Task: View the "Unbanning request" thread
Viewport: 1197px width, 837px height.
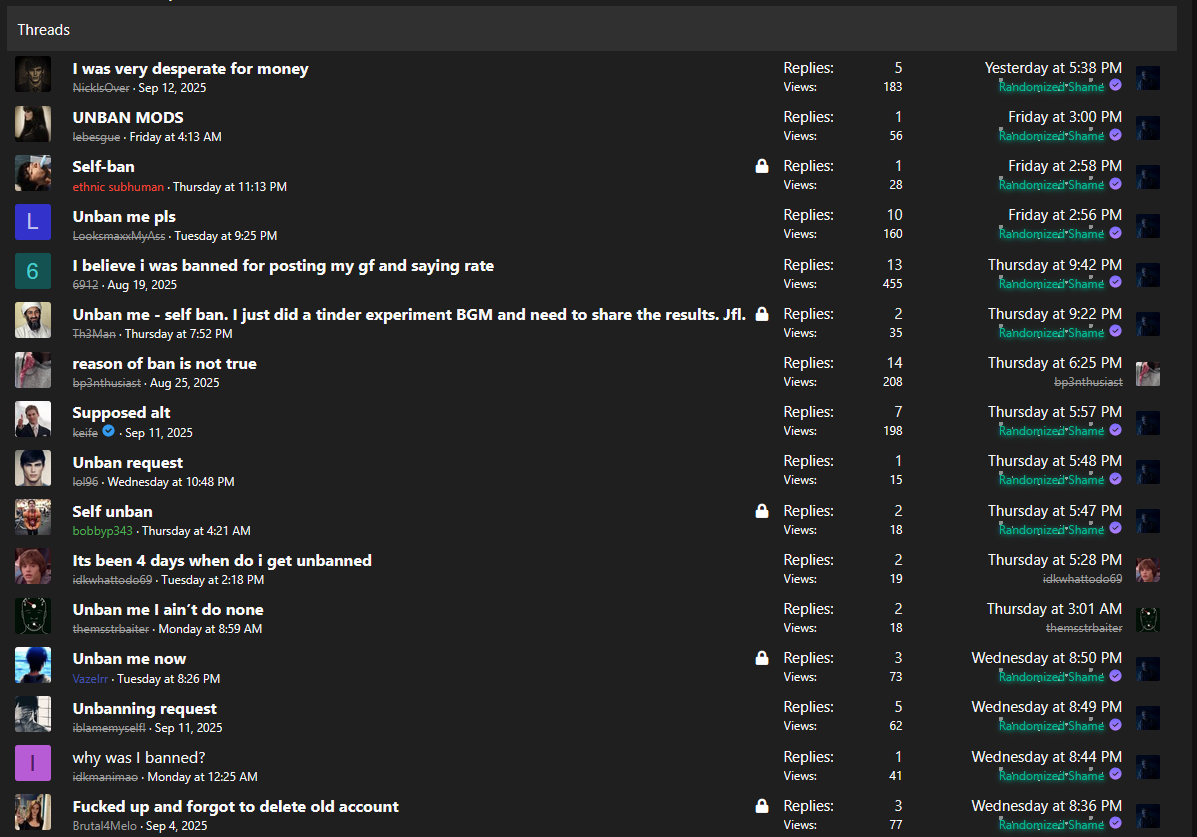Action: tap(144, 708)
